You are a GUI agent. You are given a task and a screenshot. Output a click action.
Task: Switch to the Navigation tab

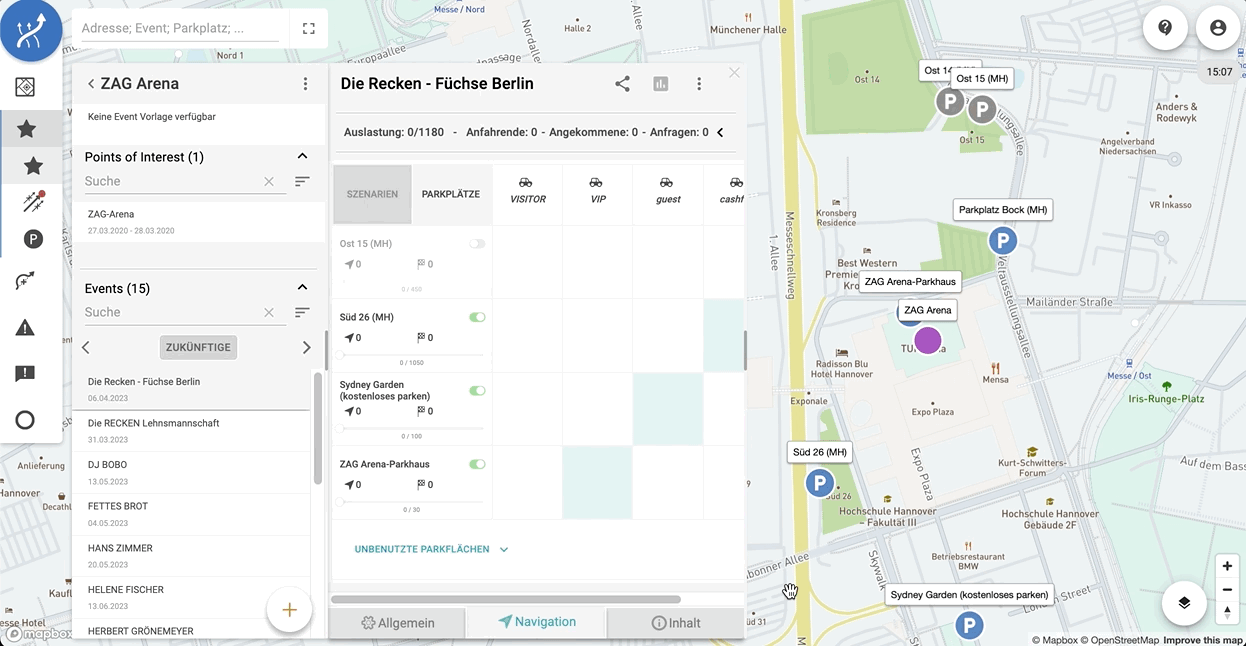[x=537, y=622]
